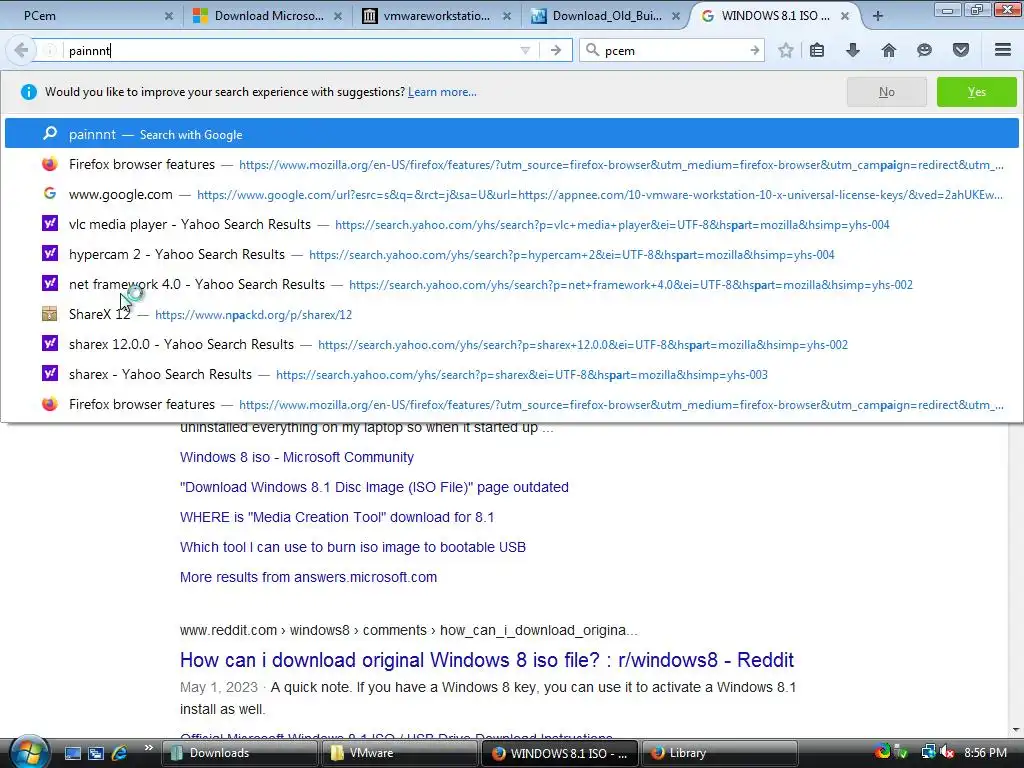The image size is (1024, 768).
Task: Click the Windows Start orb
Action: (x=29, y=752)
